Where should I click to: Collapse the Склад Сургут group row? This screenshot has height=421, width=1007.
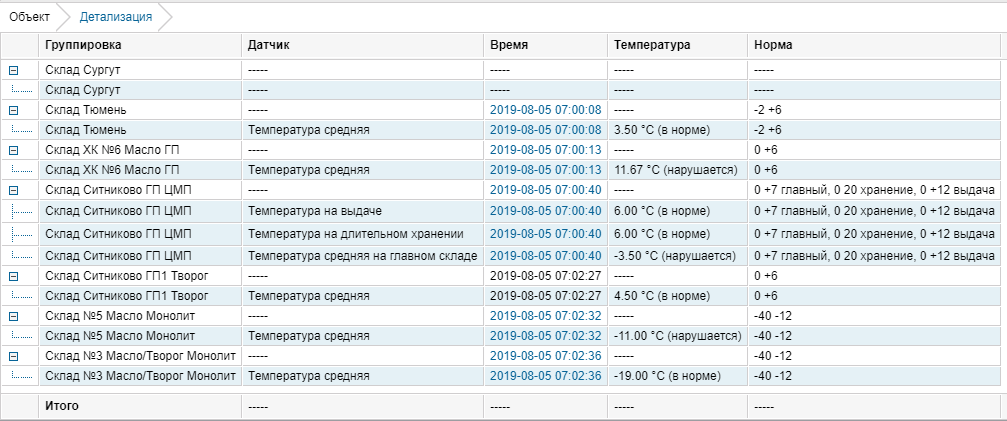tap(14, 70)
